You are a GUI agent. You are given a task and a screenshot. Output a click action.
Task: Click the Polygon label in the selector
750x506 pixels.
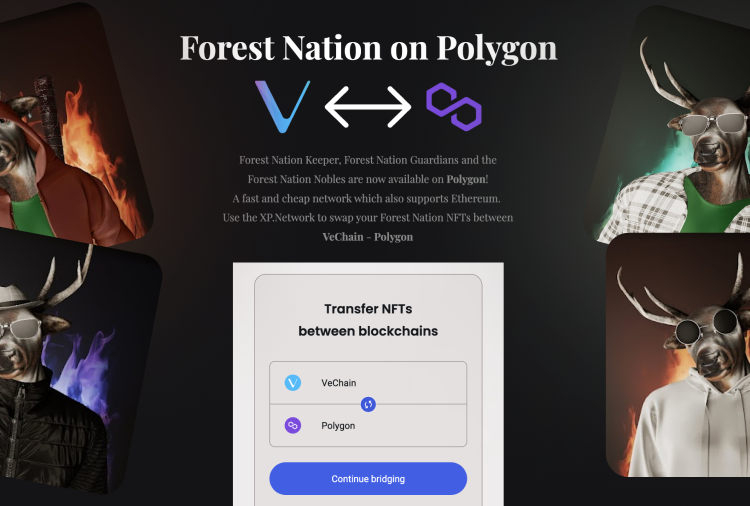coord(338,426)
